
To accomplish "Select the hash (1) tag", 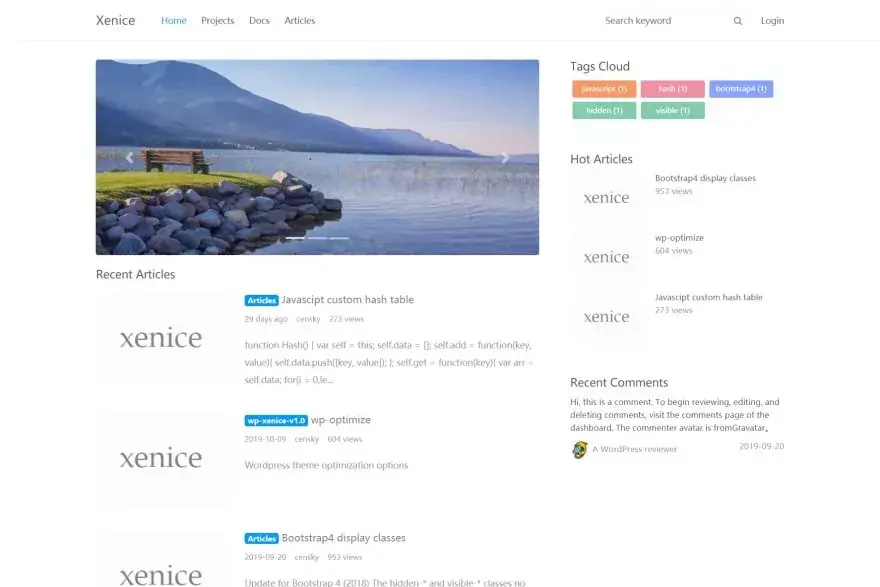I will click(673, 89).
